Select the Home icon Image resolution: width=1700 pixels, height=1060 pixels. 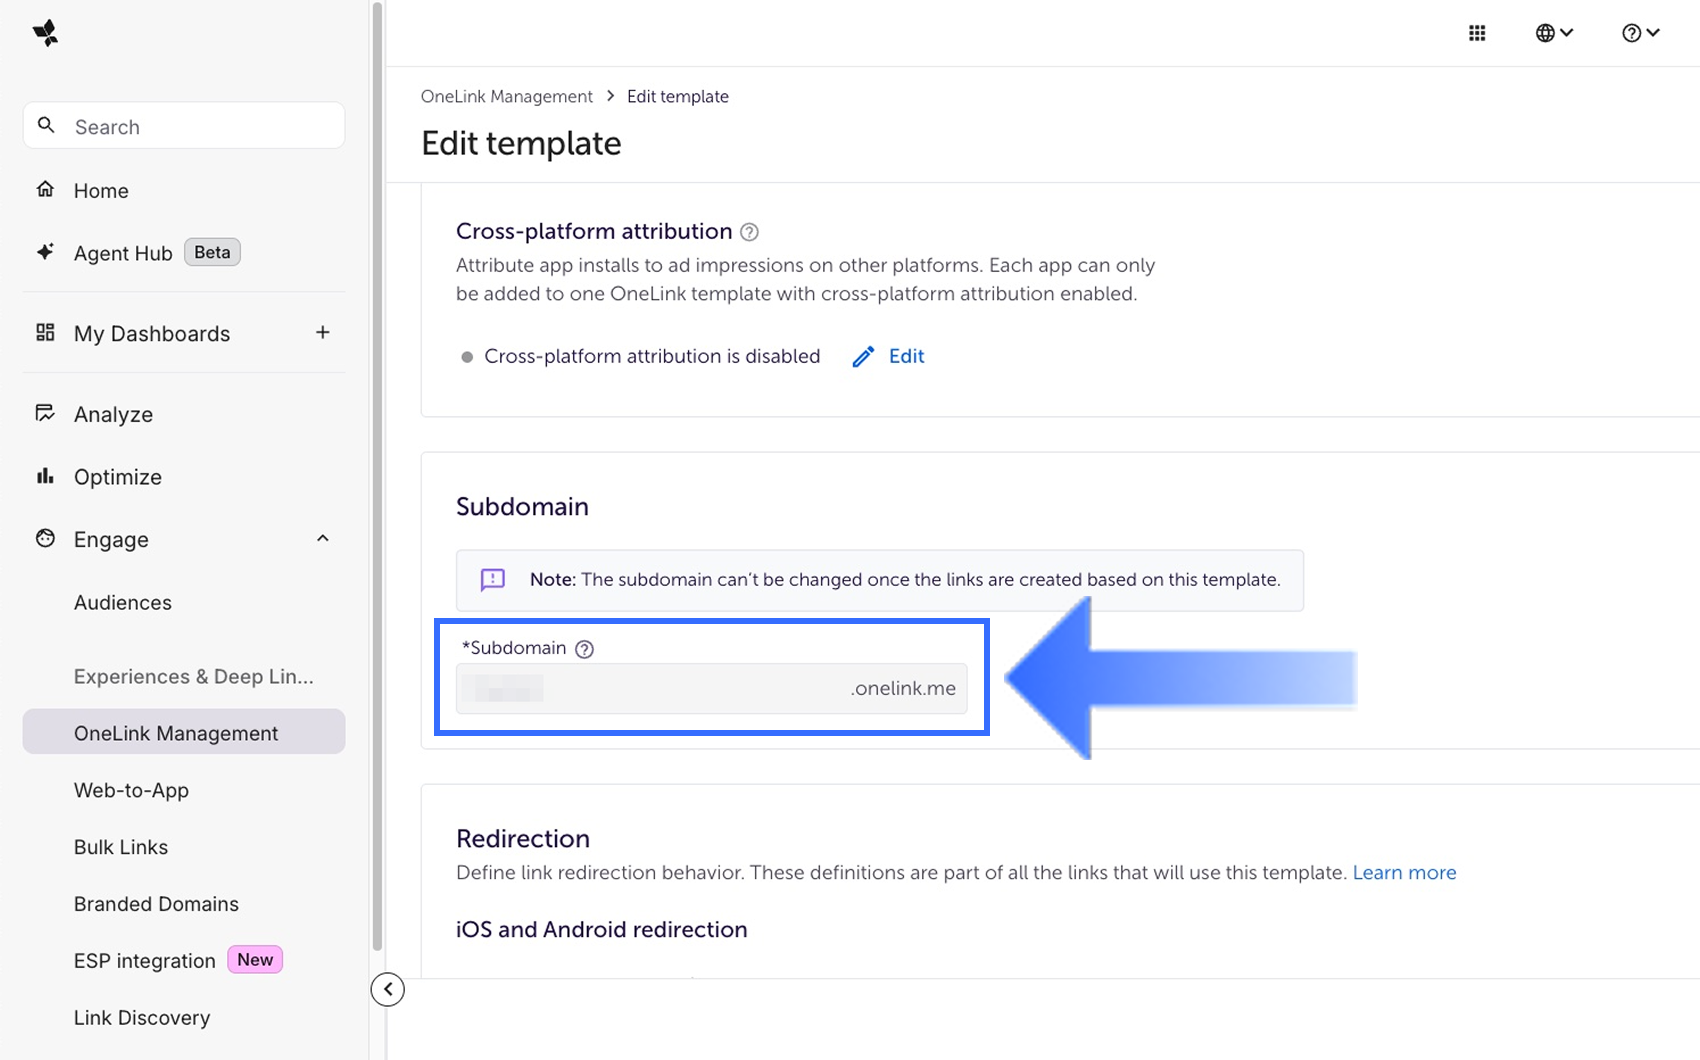pyautogui.click(x=45, y=189)
